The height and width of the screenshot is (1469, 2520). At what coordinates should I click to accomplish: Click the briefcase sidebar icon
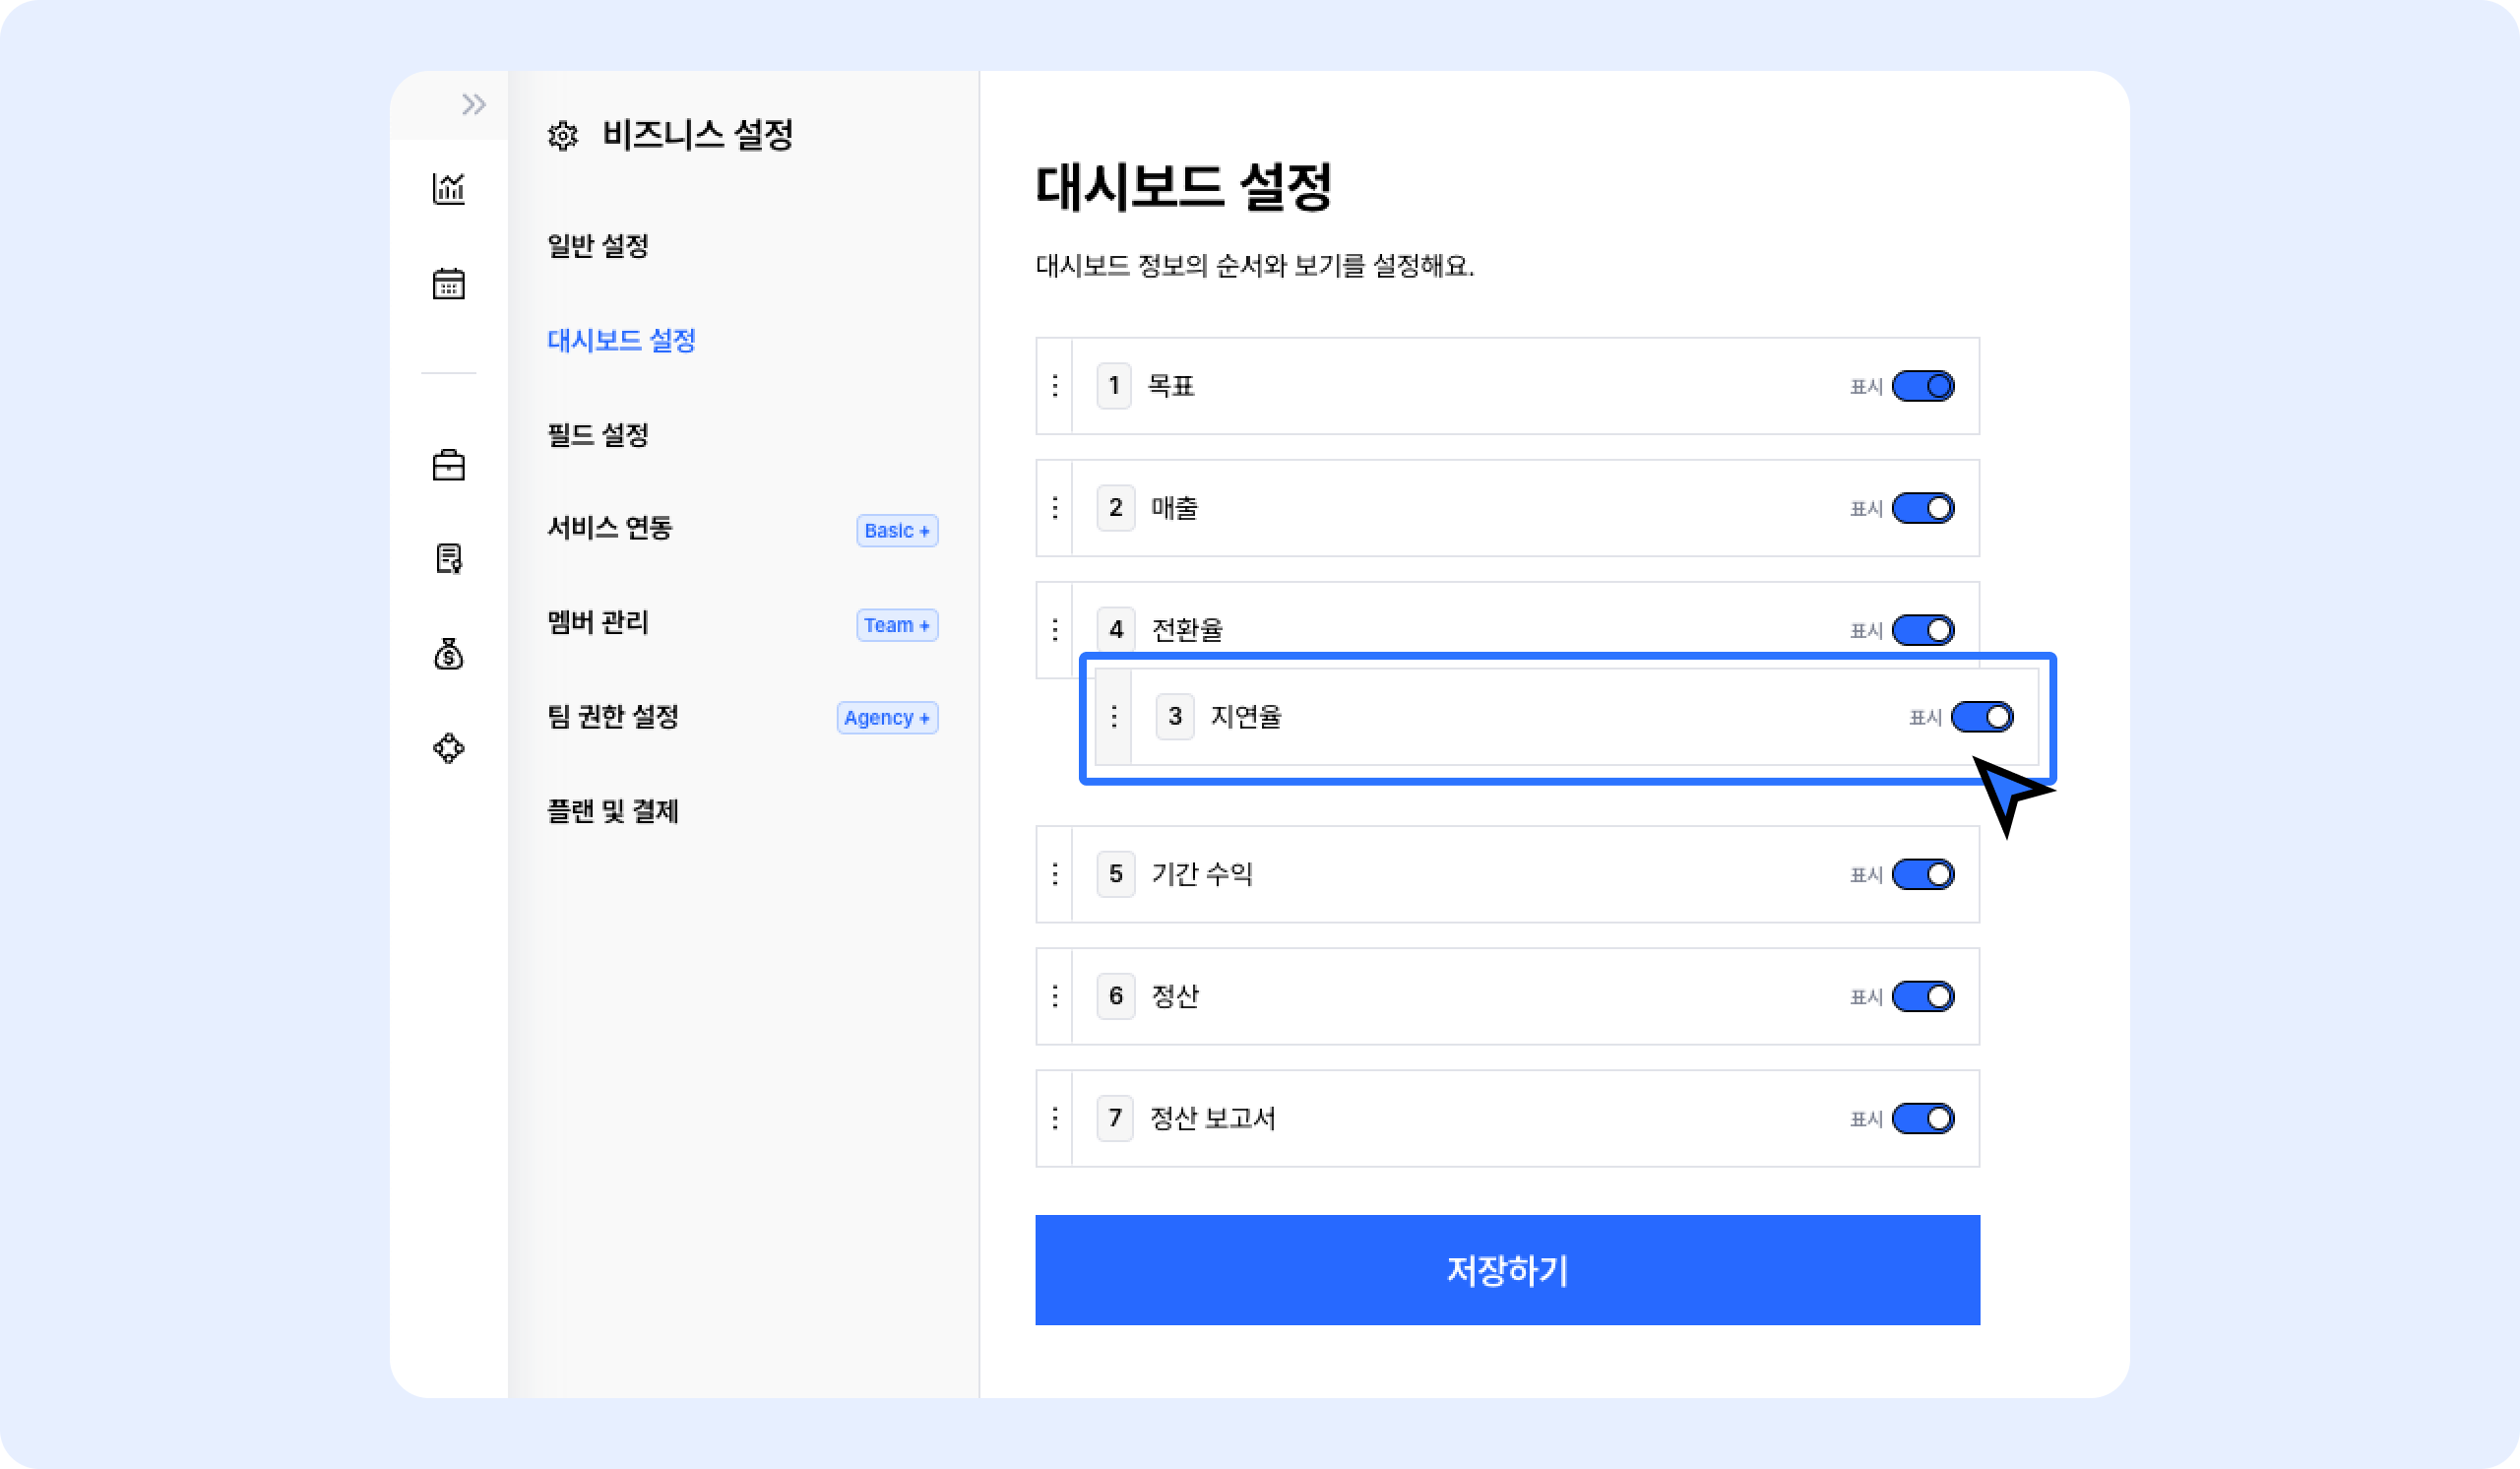pos(449,465)
